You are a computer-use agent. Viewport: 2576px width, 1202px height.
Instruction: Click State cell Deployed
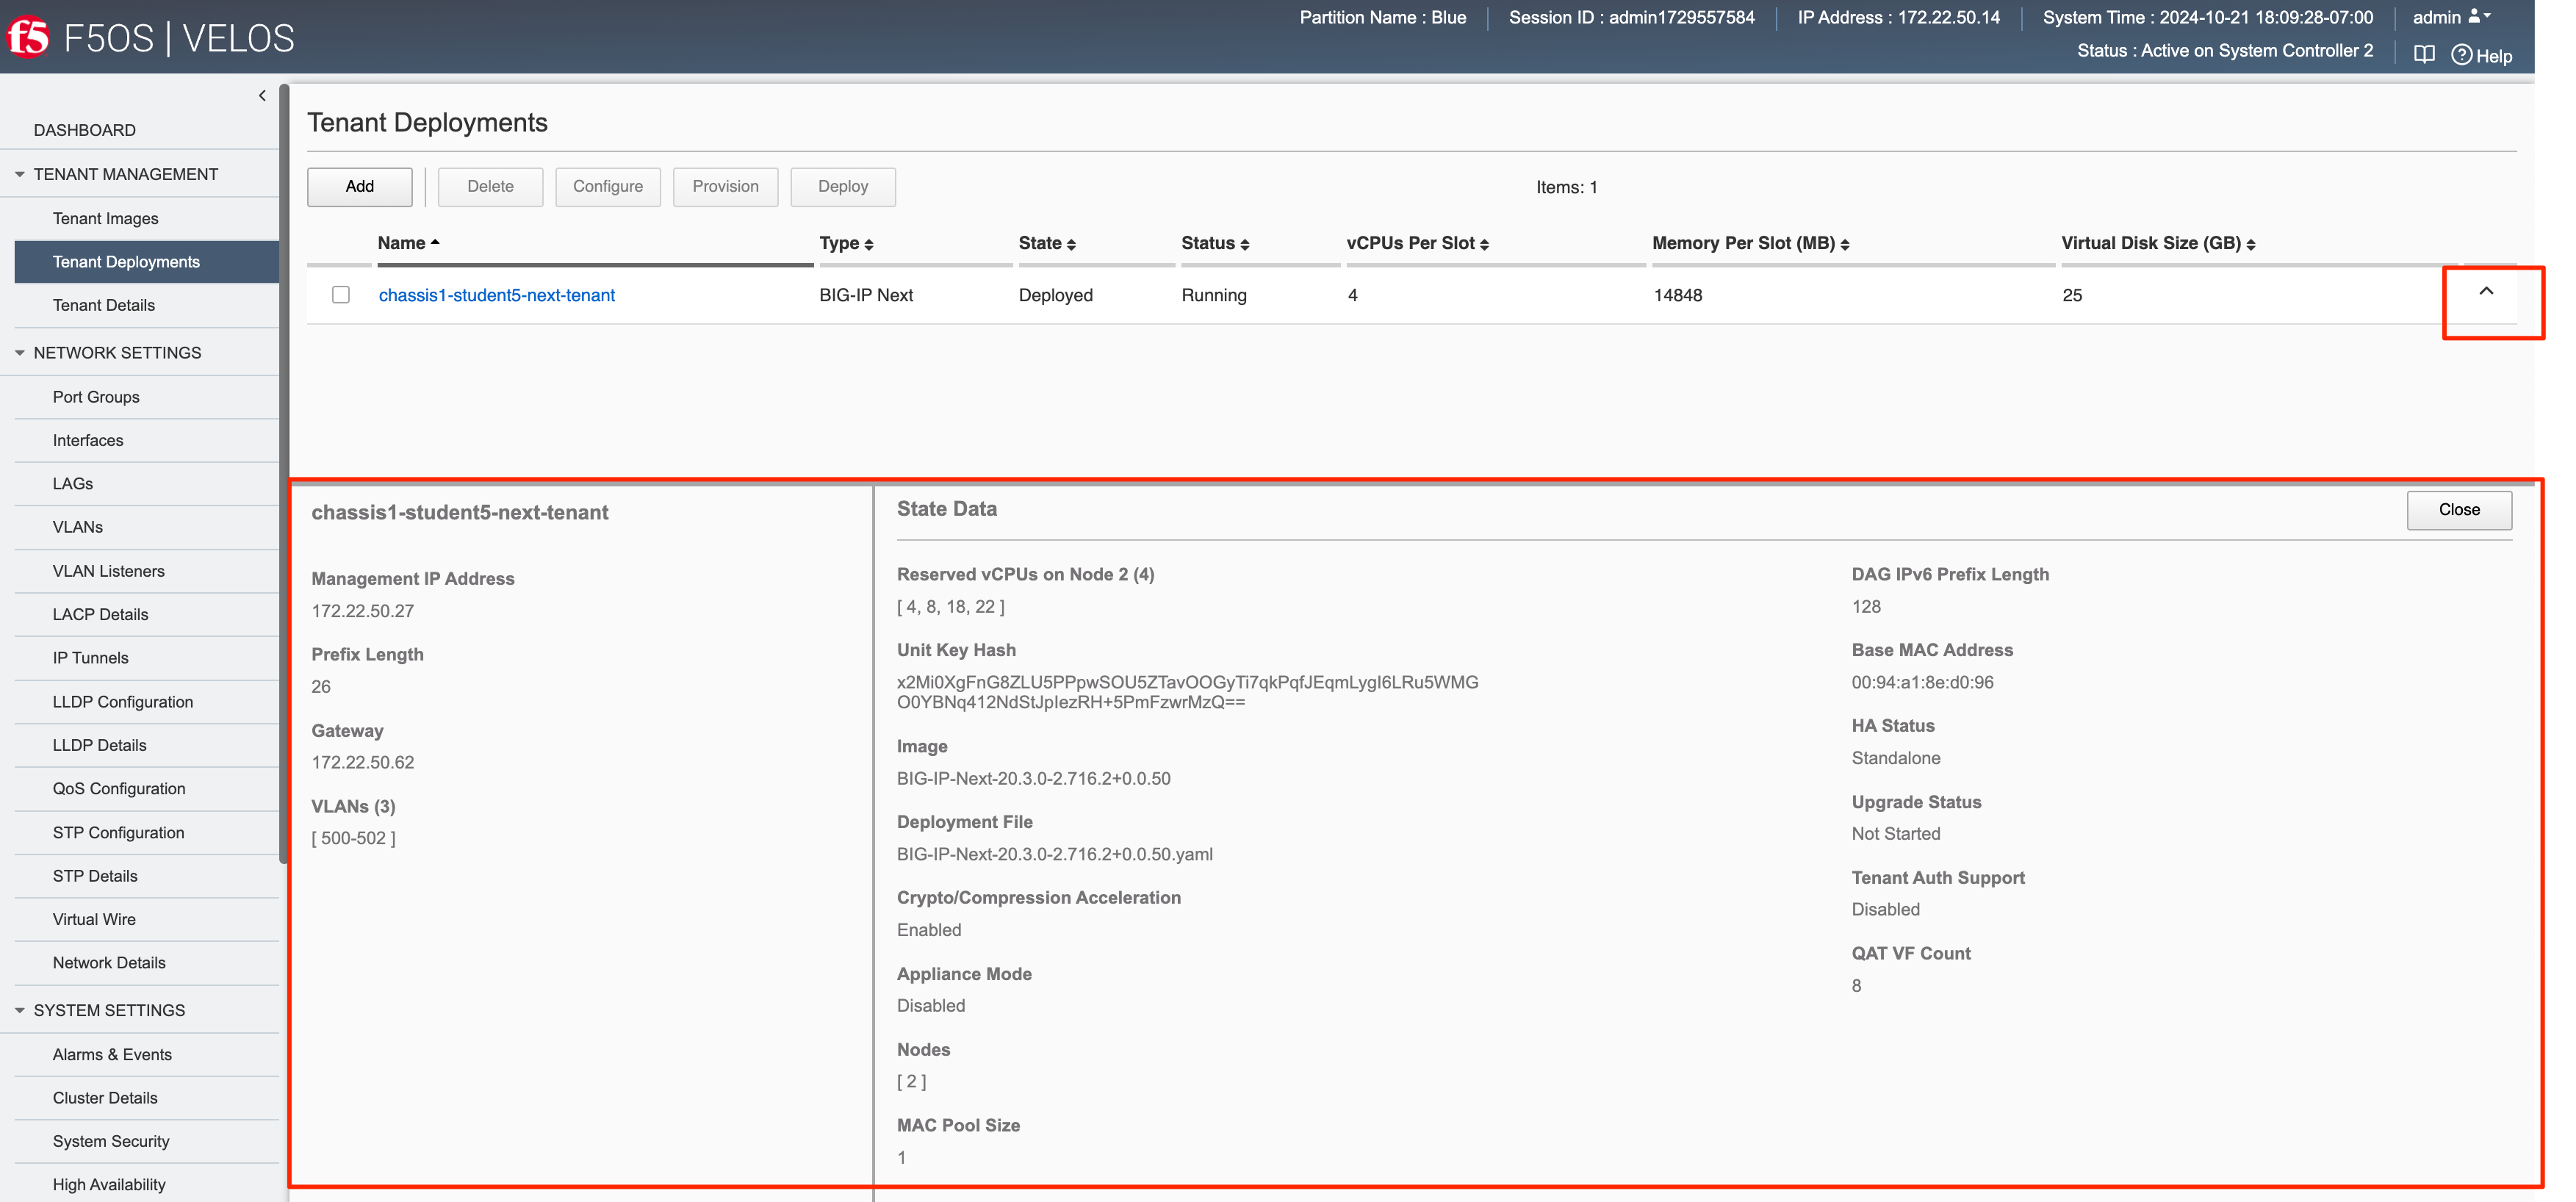point(1055,295)
